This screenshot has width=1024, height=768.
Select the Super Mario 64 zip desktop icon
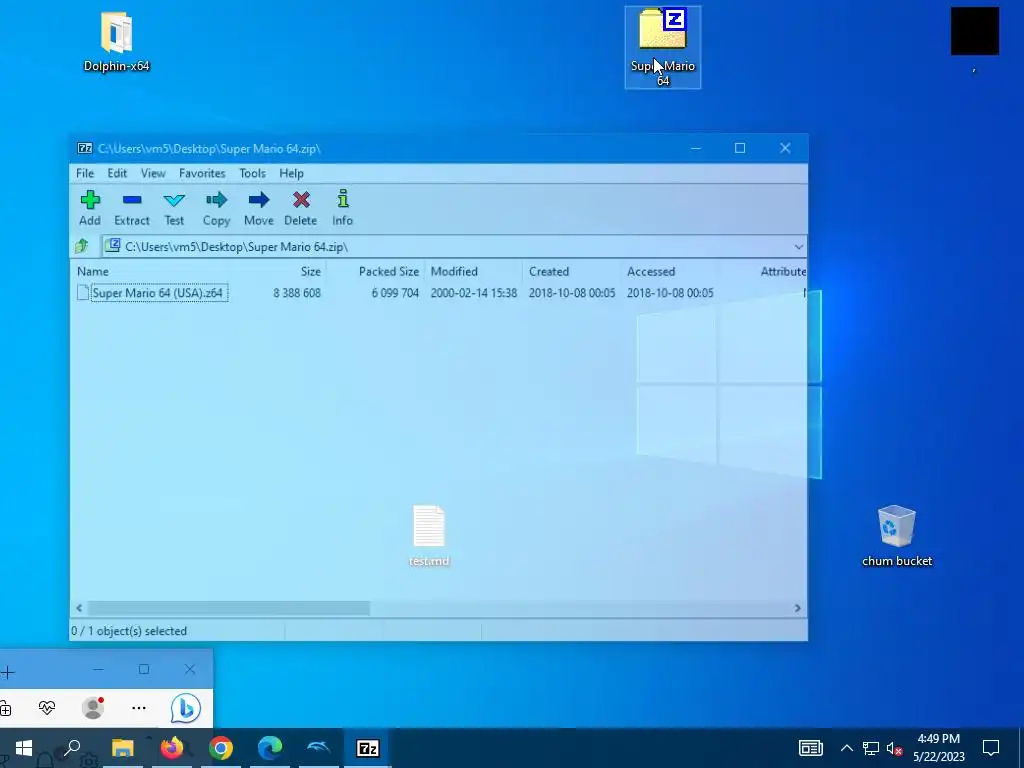[663, 47]
